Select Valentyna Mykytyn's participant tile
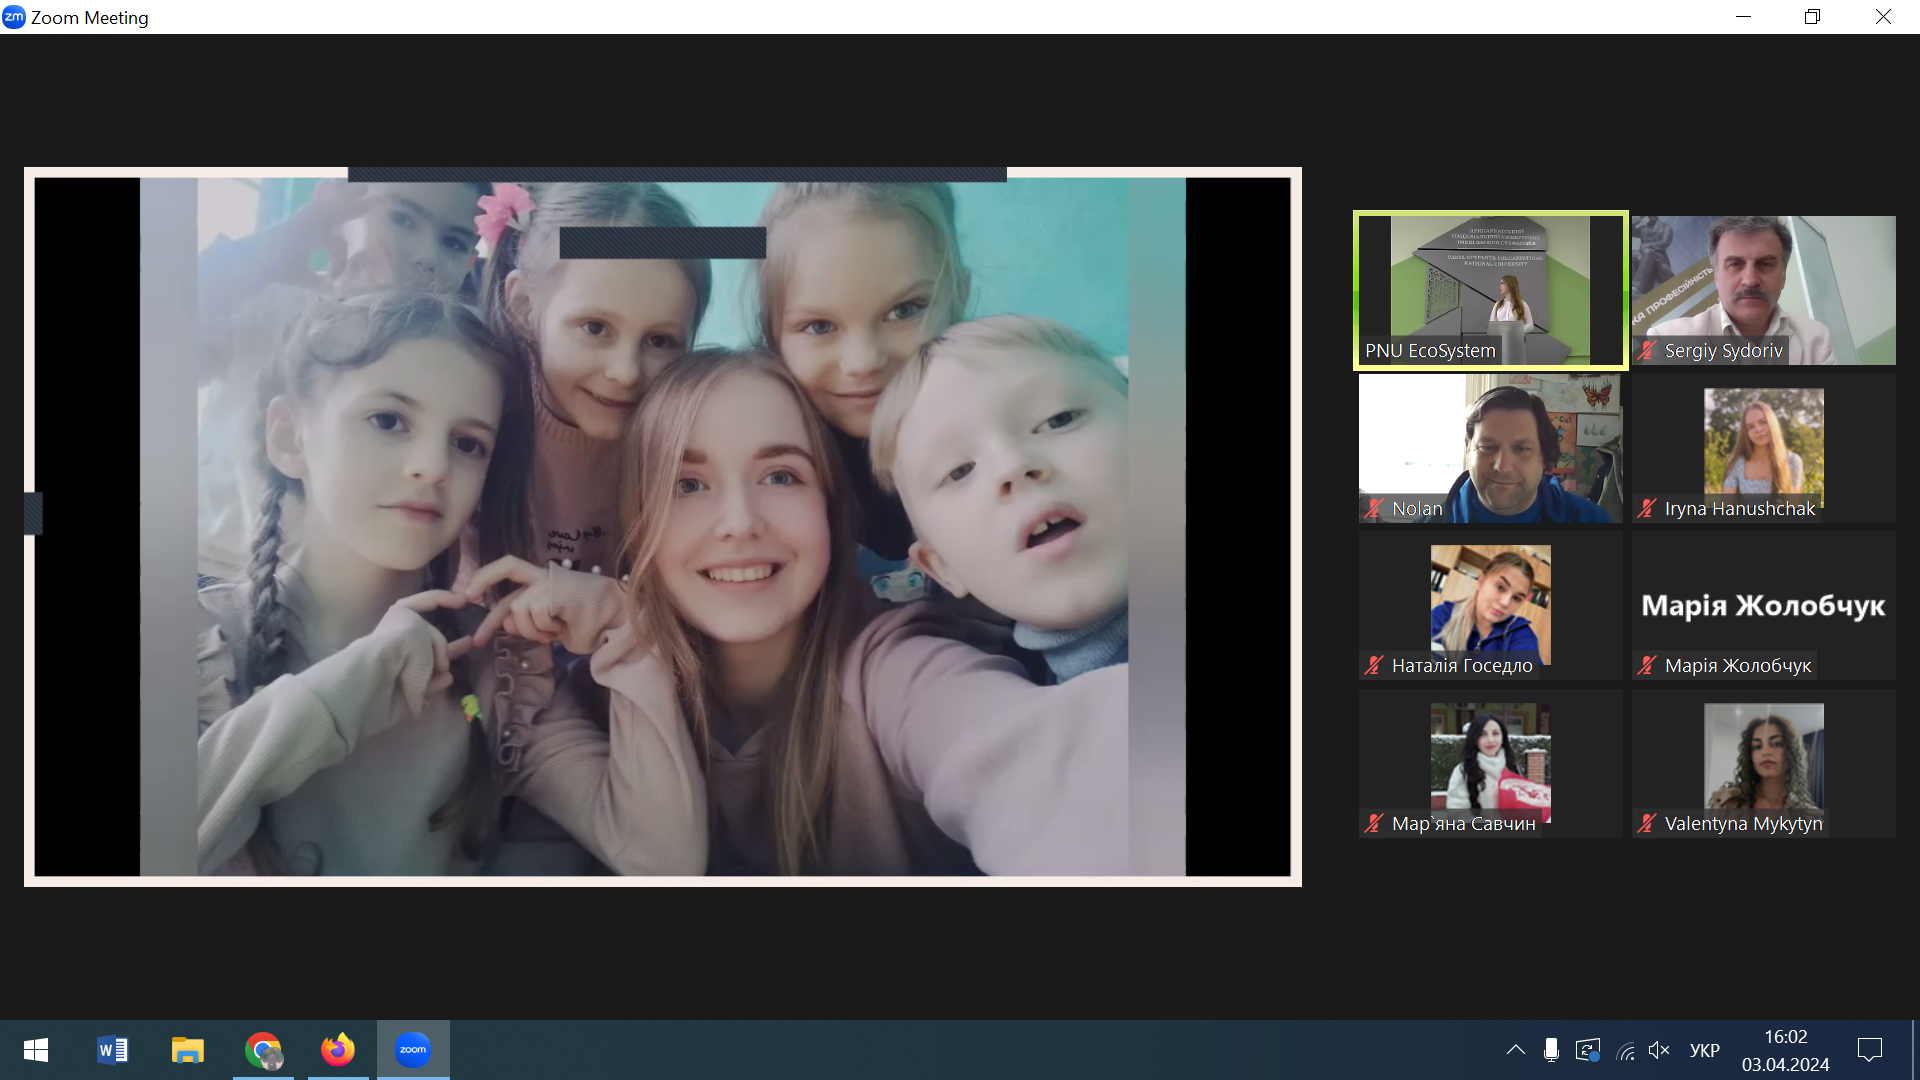 (1763, 764)
